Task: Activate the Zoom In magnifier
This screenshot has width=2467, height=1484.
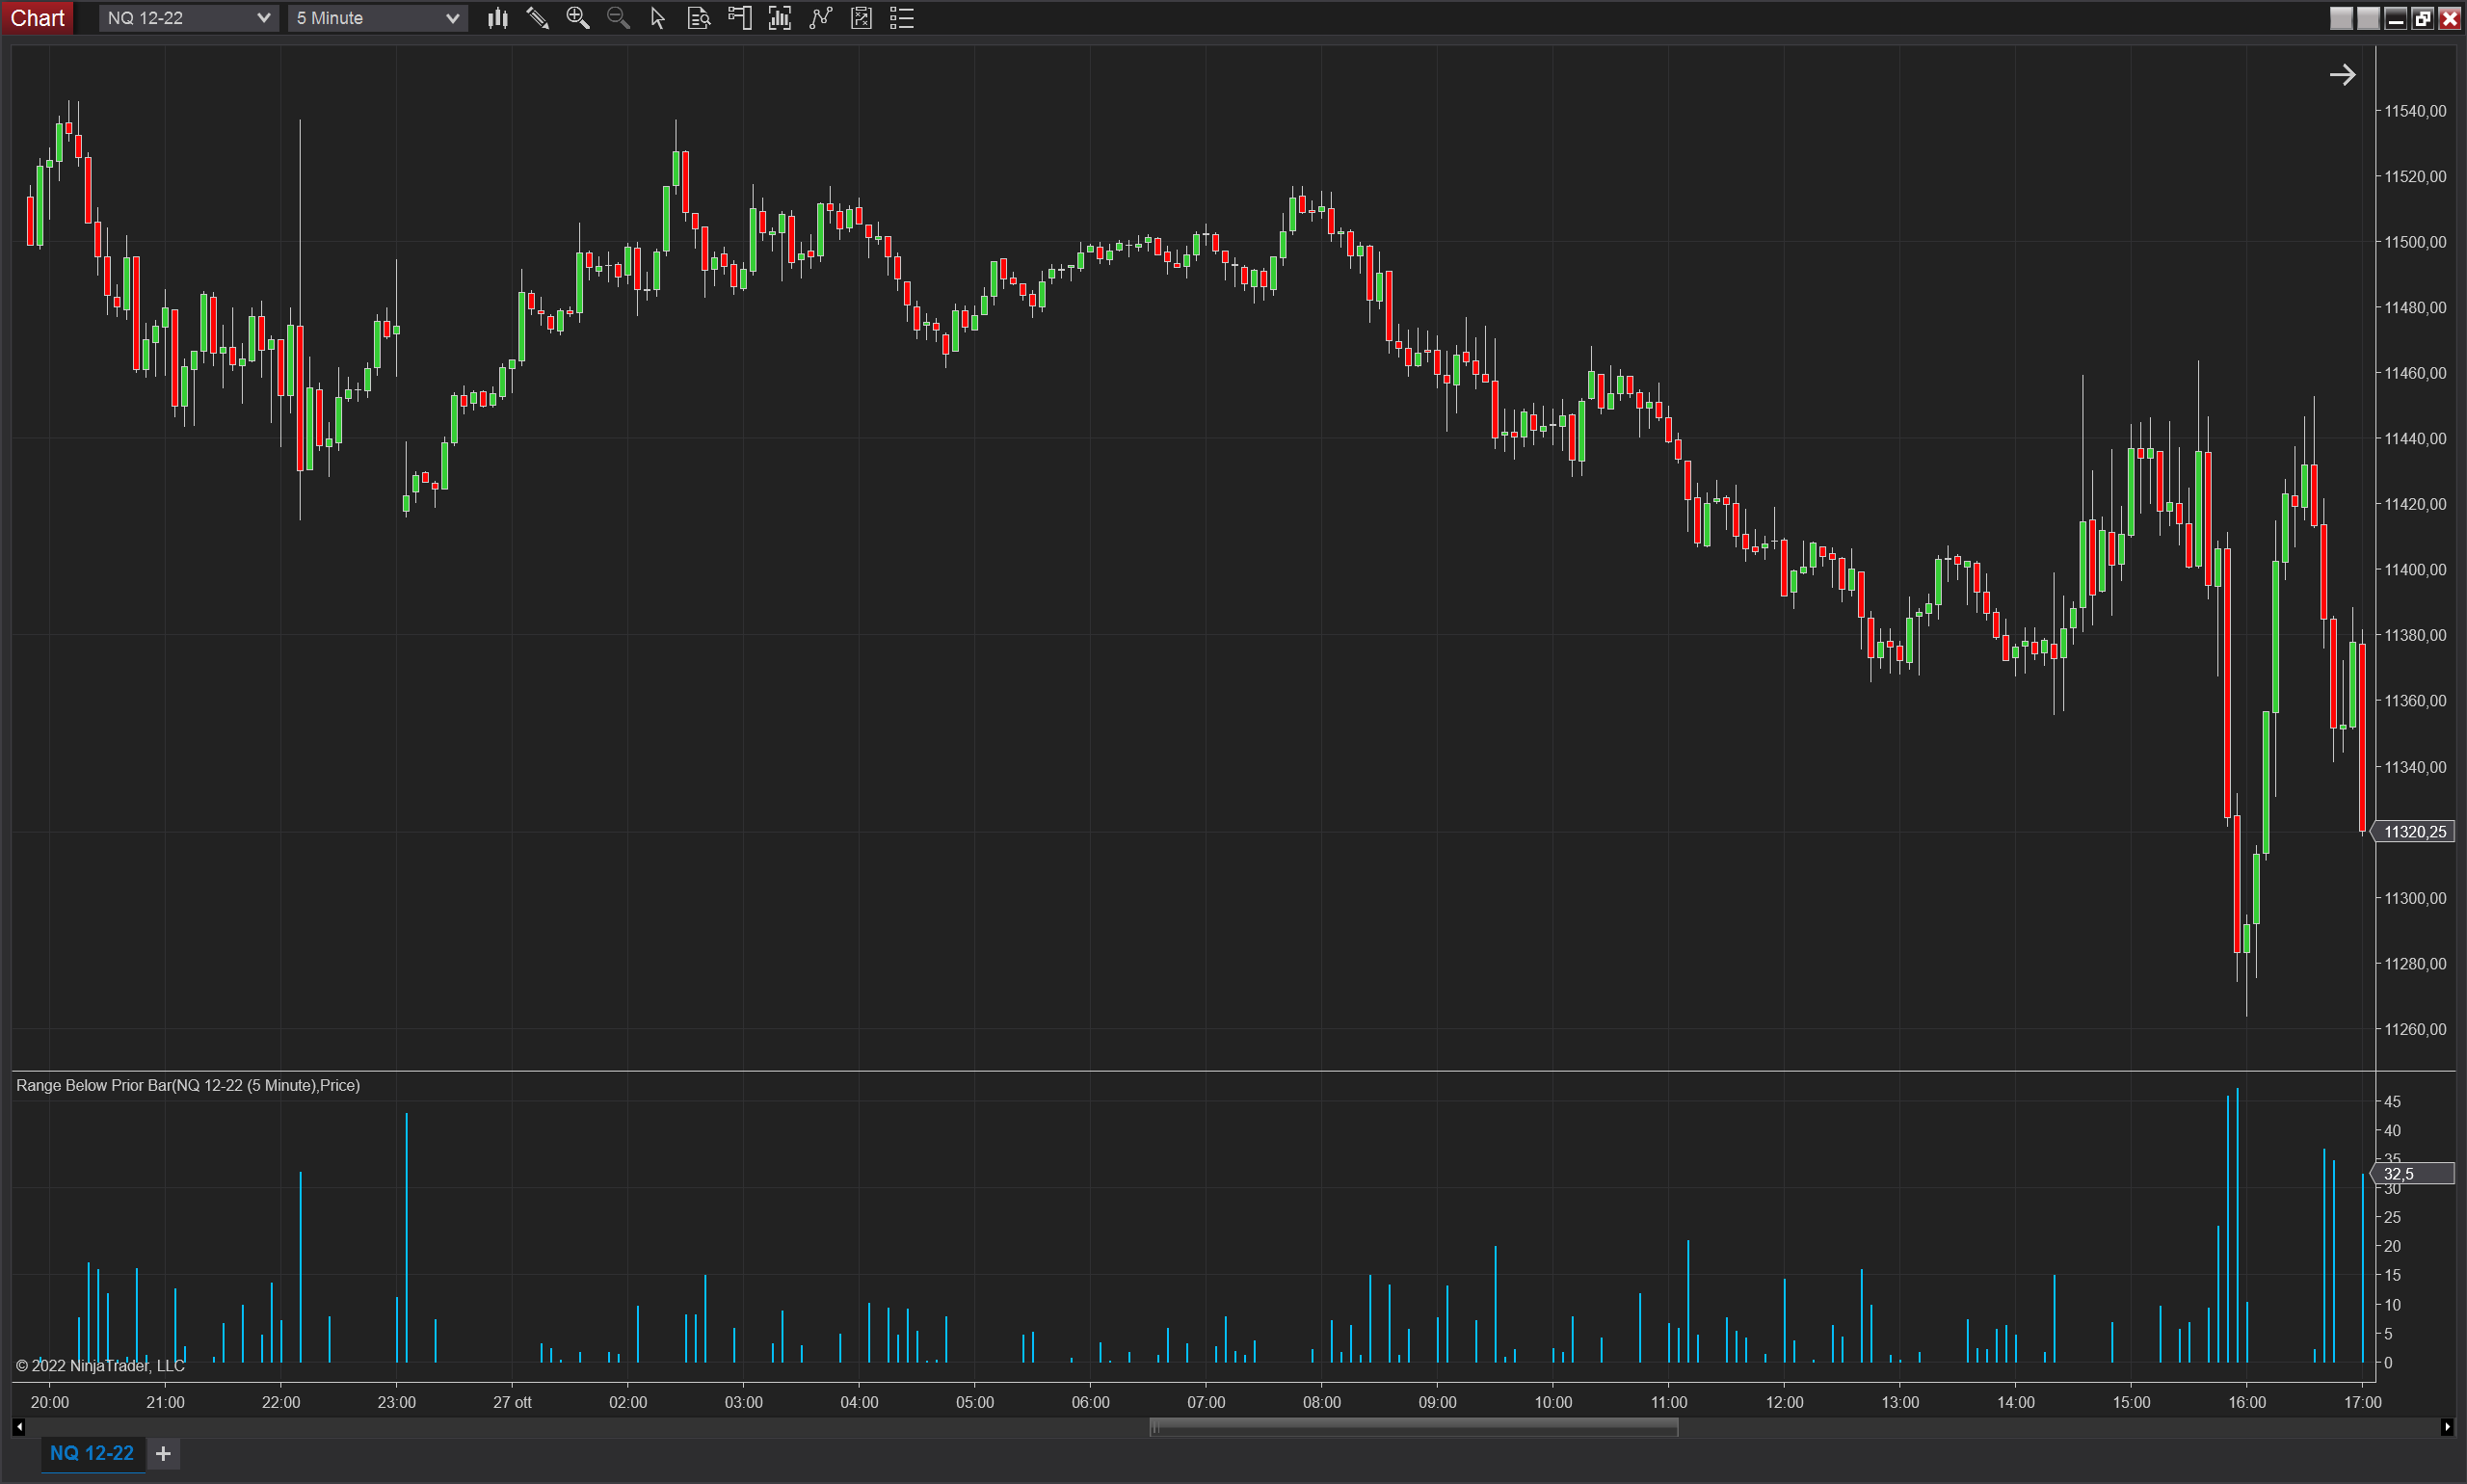Action: pos(578,18)
